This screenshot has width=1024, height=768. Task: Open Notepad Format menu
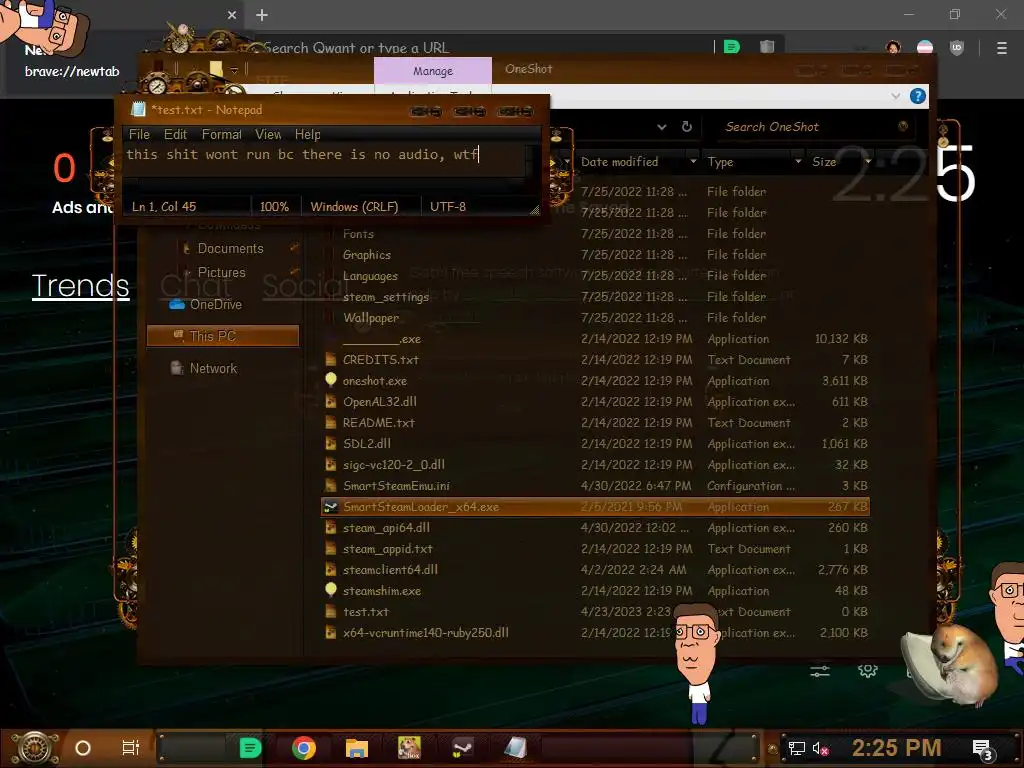click(x=221, y=134)
